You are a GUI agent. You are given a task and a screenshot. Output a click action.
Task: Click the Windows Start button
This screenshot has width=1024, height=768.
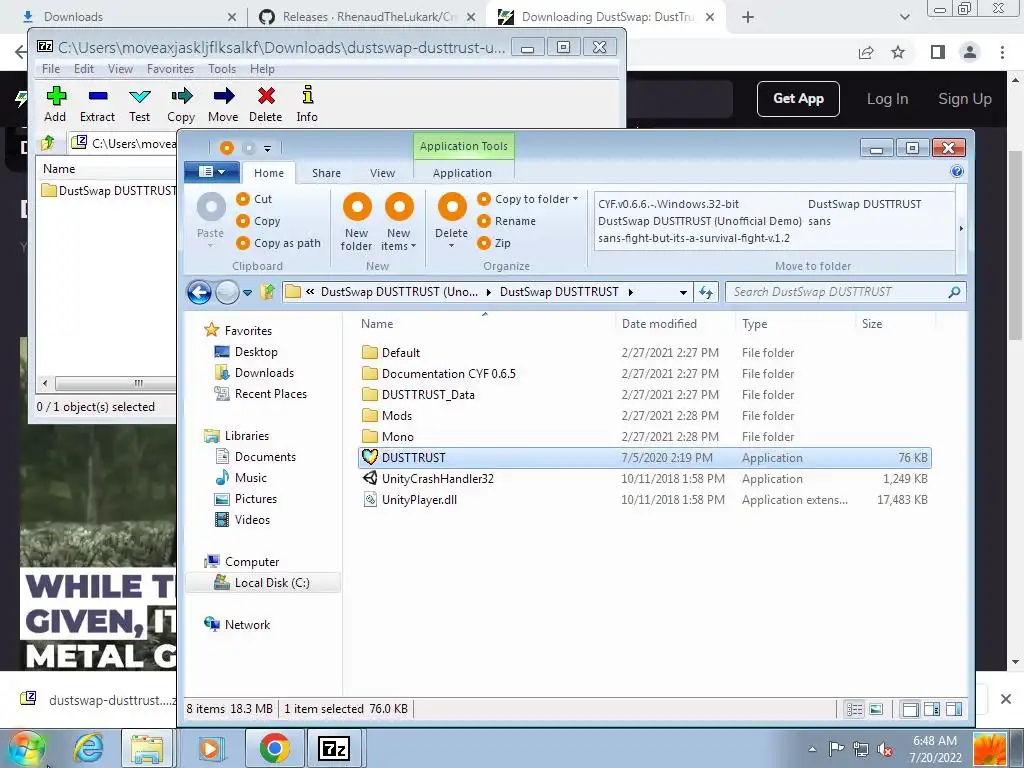(x=27, y=748)
